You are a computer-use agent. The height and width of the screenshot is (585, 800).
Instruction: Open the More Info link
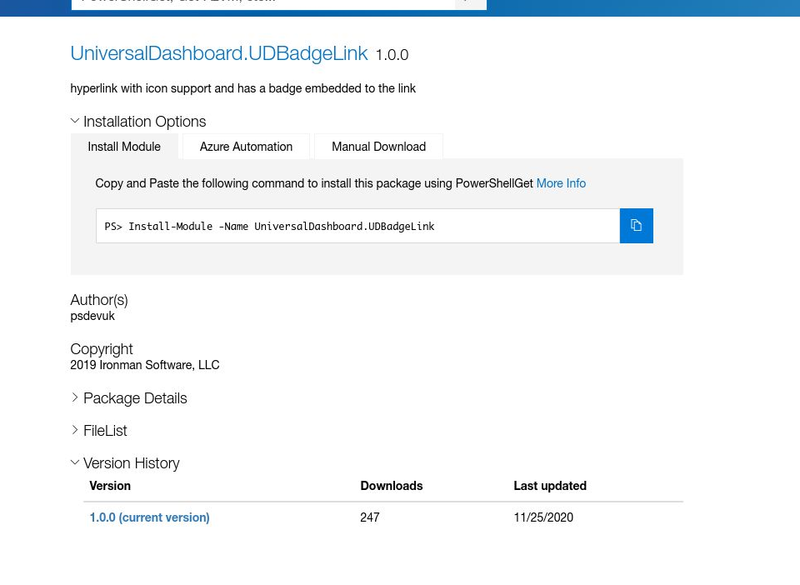pyautogui.click(x=561, y=184)
